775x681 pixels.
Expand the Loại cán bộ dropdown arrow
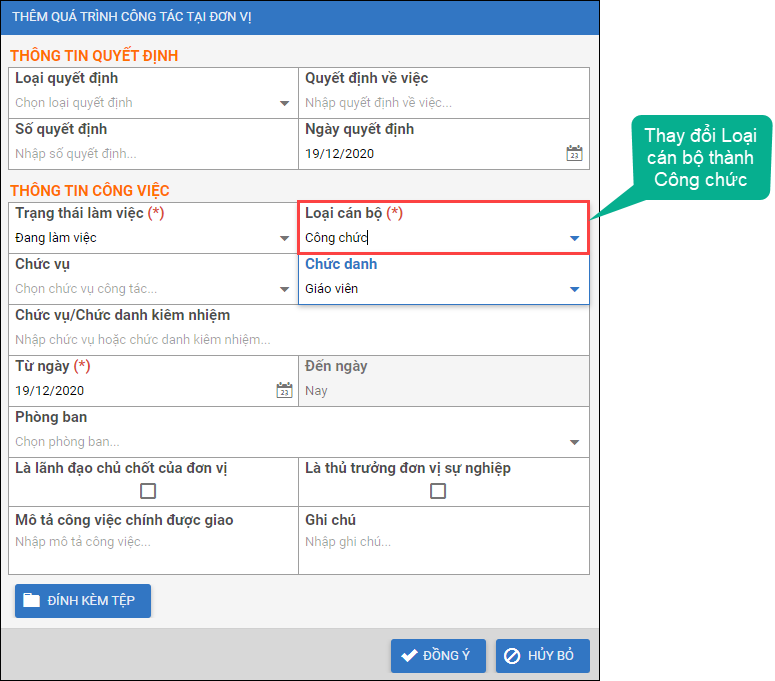click(574, 238)
